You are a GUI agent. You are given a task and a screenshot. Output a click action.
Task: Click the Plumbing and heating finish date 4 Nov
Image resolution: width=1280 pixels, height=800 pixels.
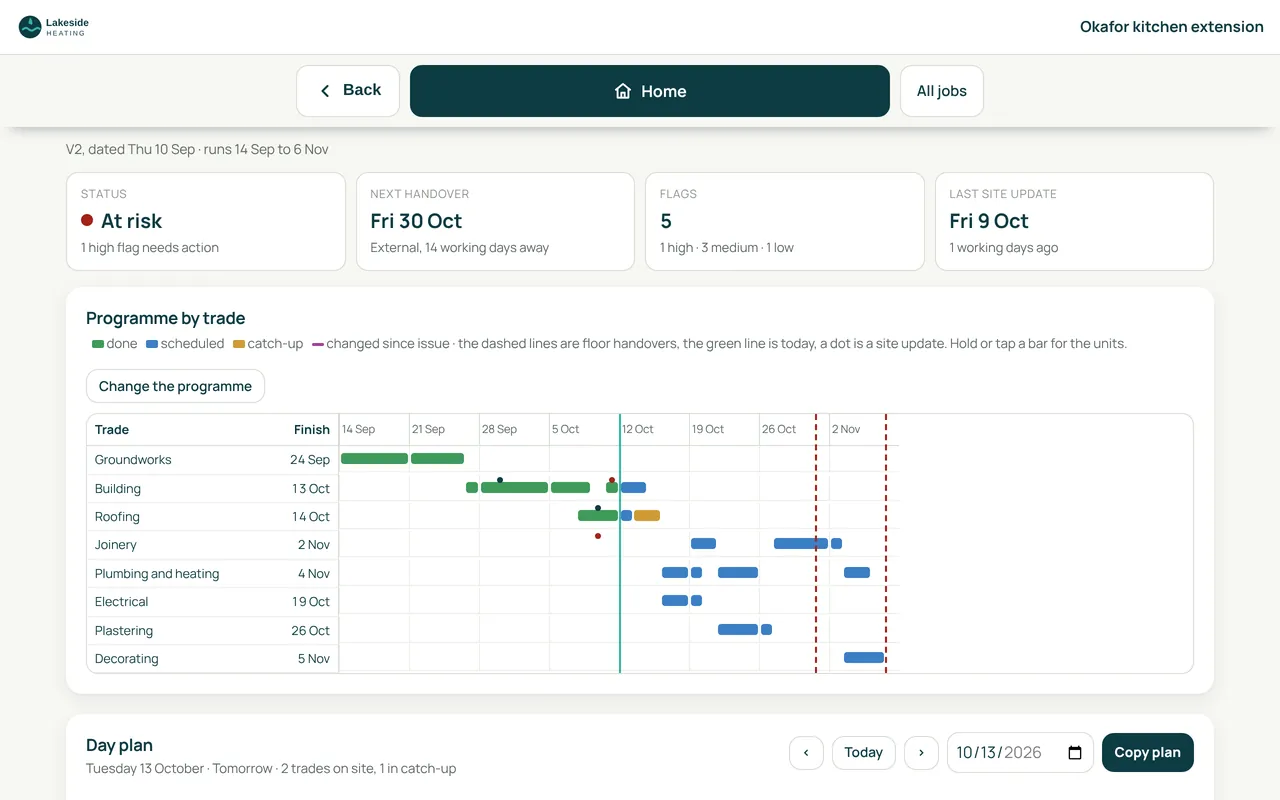(314, 574)
